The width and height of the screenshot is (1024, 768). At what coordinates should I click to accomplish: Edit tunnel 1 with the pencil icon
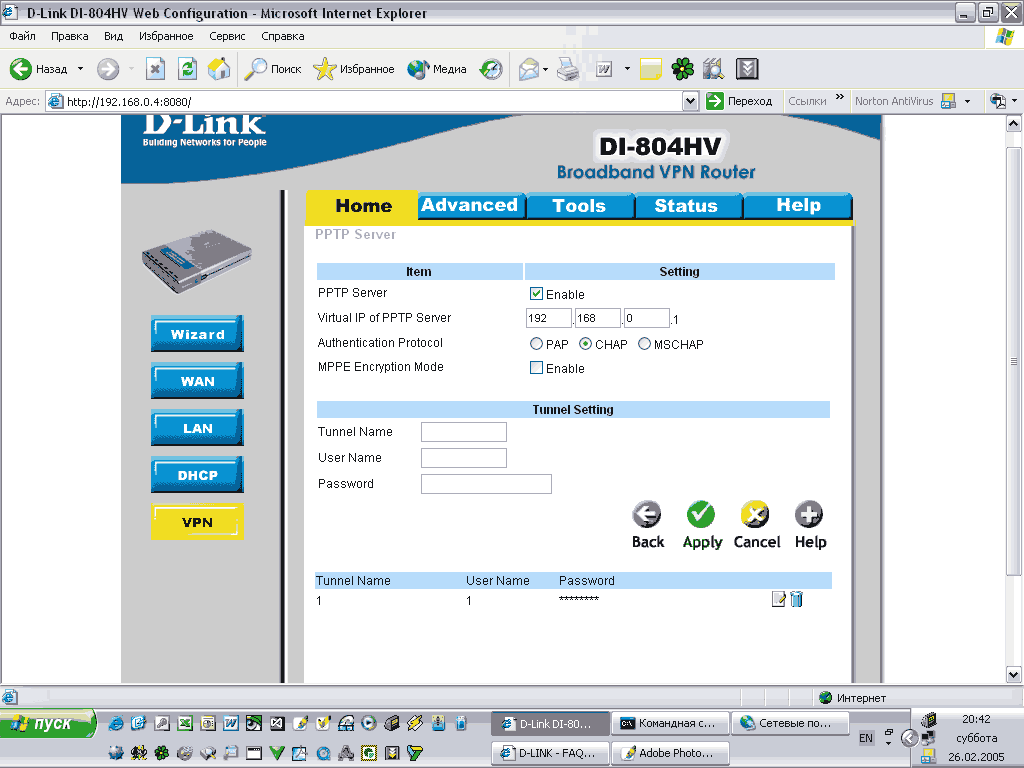[x=778, y=599]
